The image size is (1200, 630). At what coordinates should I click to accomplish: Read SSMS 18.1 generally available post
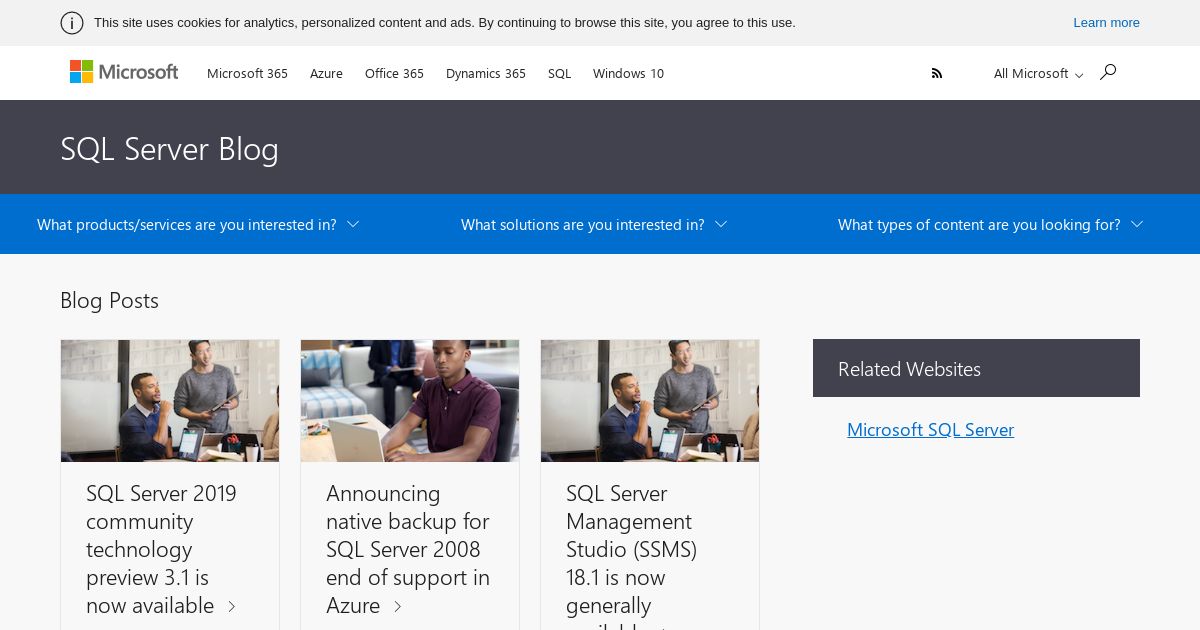(631, 555)
